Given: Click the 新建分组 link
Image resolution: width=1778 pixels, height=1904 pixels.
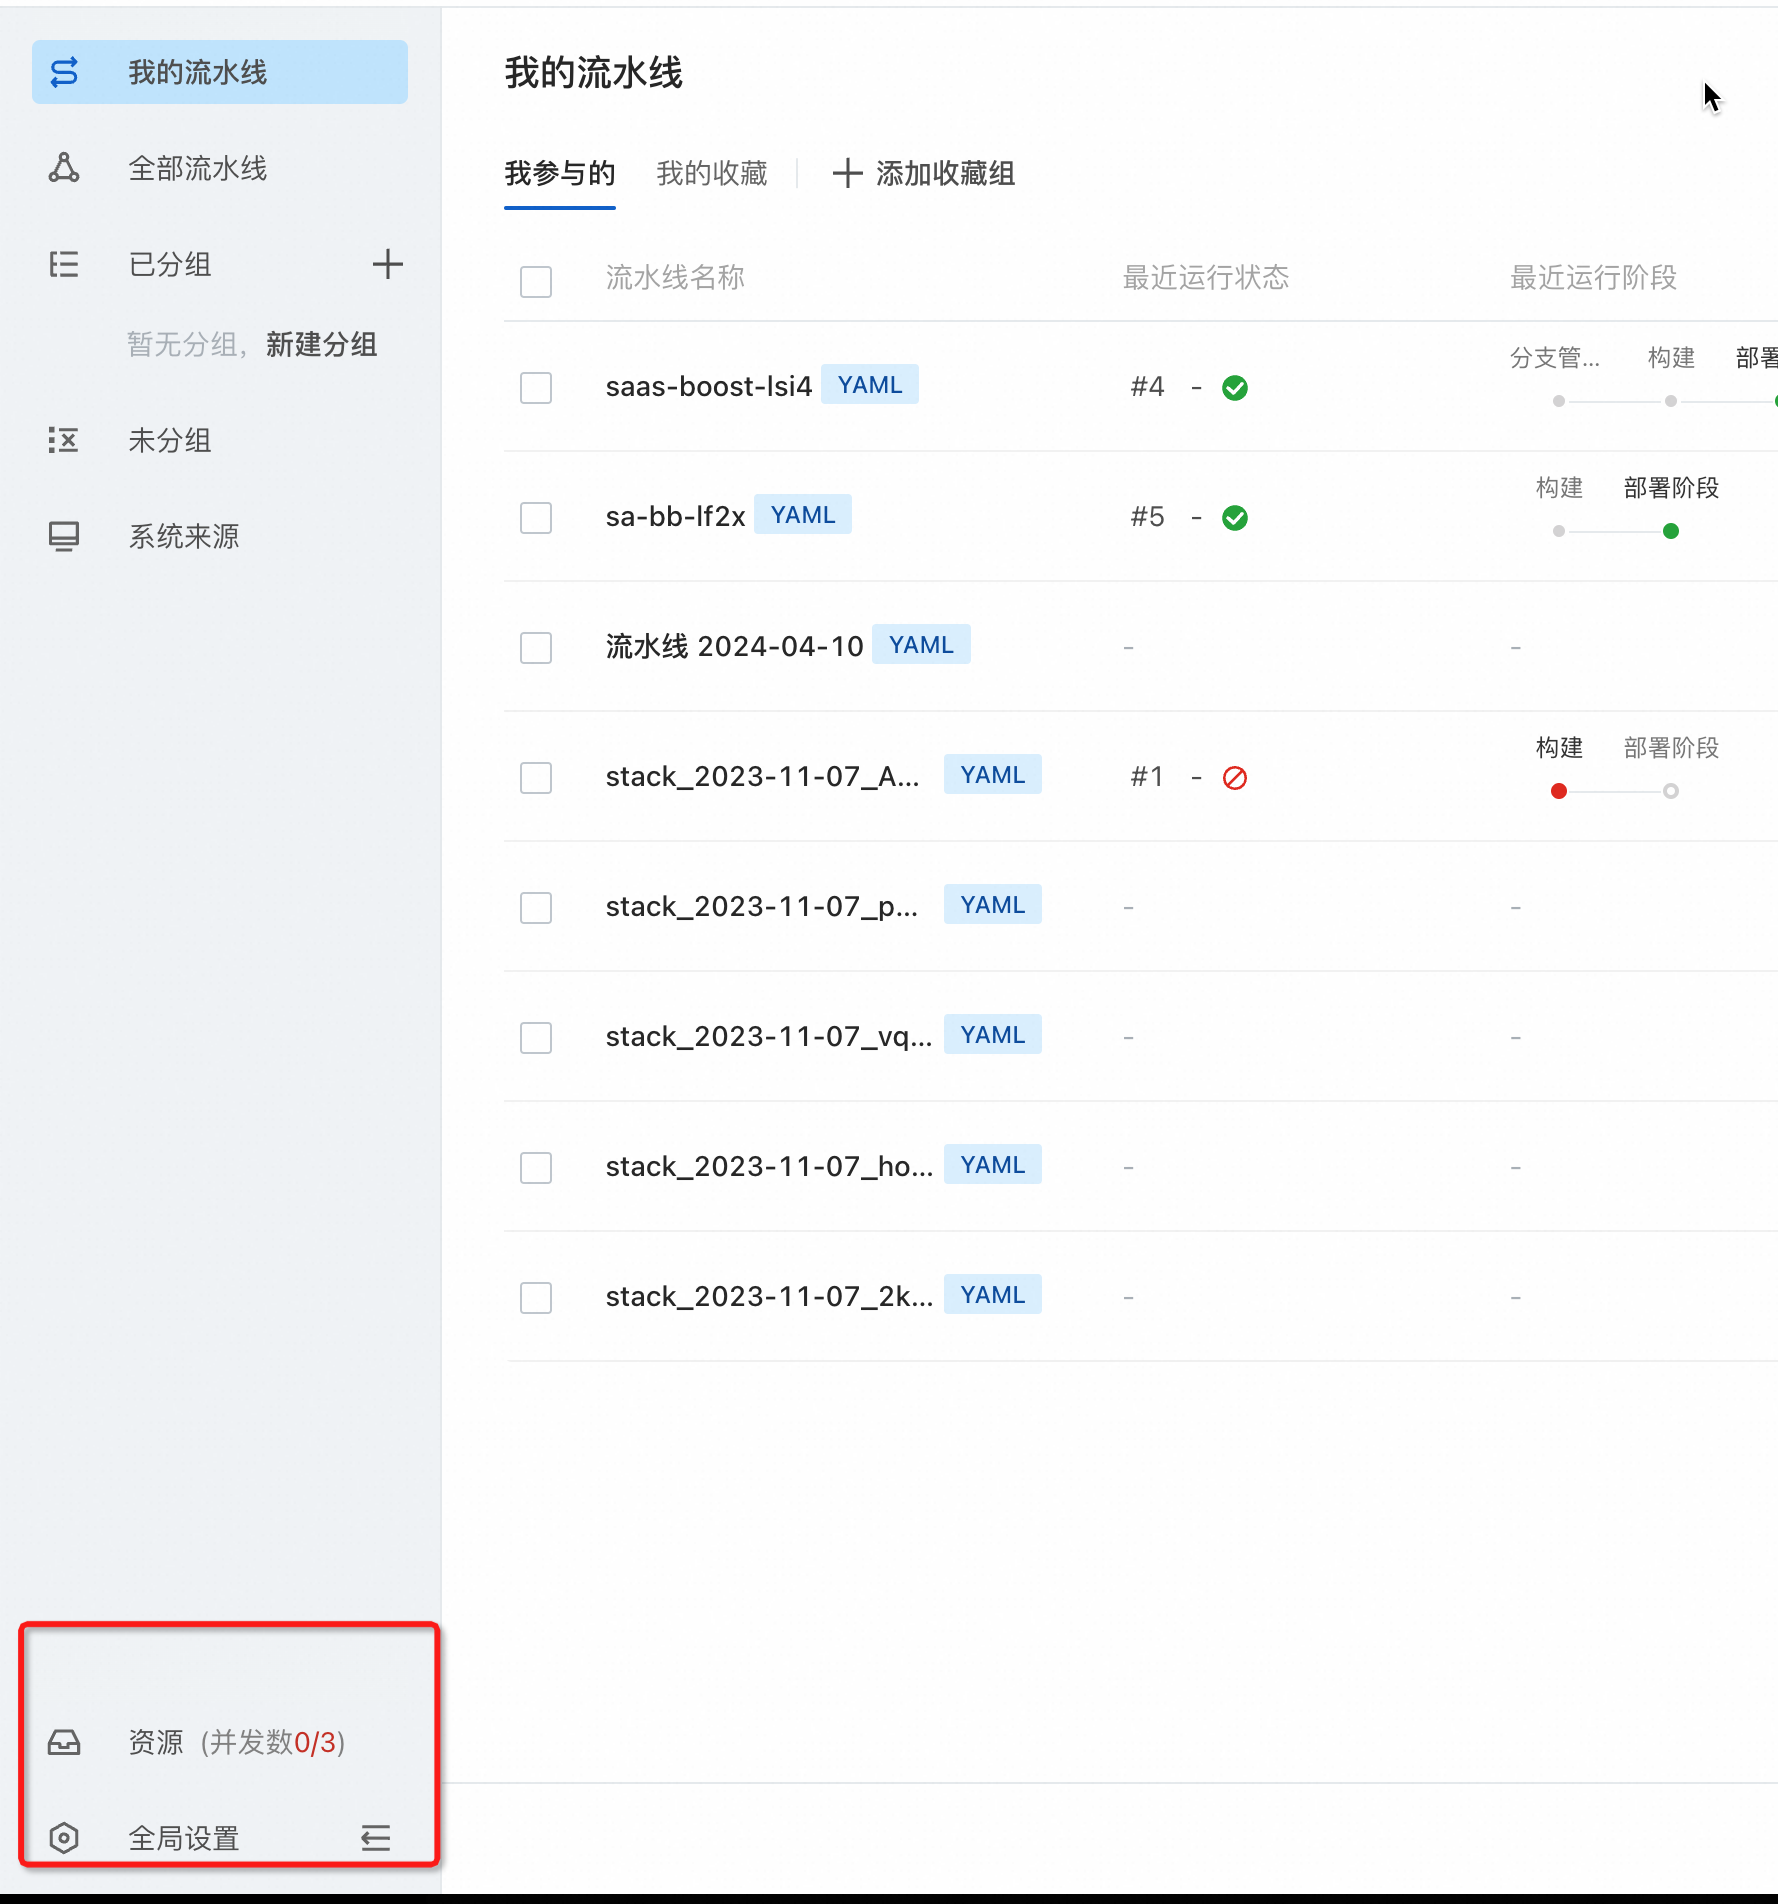Looking at the screenshot, I should coord(322,345).
